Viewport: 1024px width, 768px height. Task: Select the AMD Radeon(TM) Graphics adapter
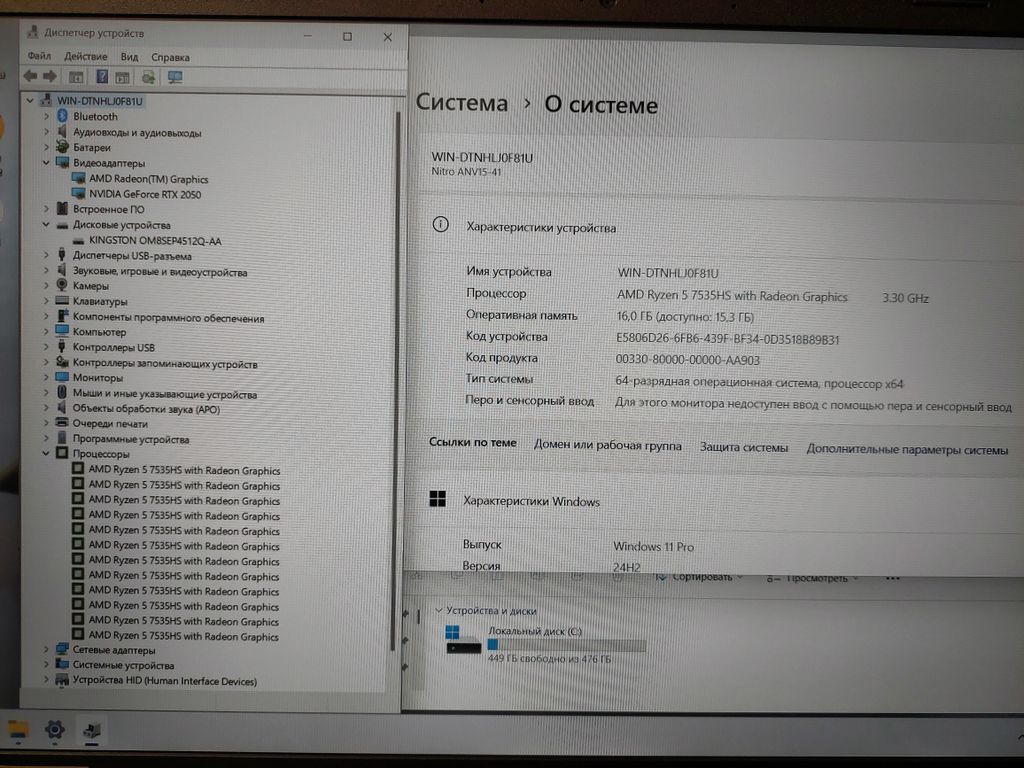(148, 179)
